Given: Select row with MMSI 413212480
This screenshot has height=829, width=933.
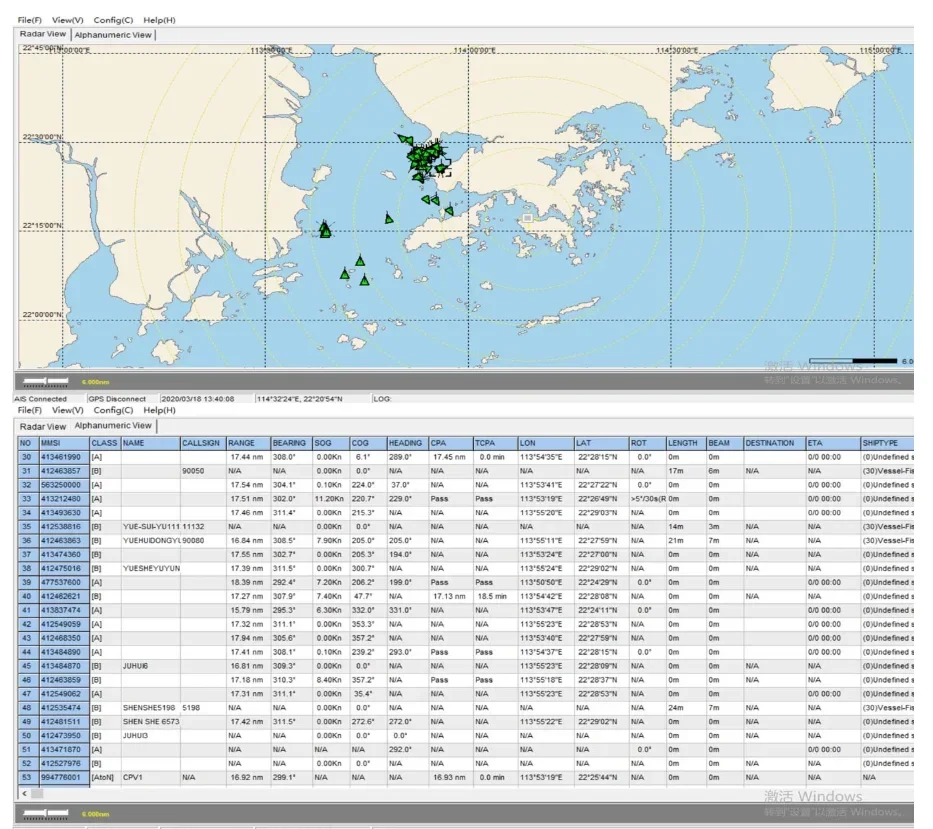Looking at the screenshot, I should pyautogui.click(x=466, y=499).
